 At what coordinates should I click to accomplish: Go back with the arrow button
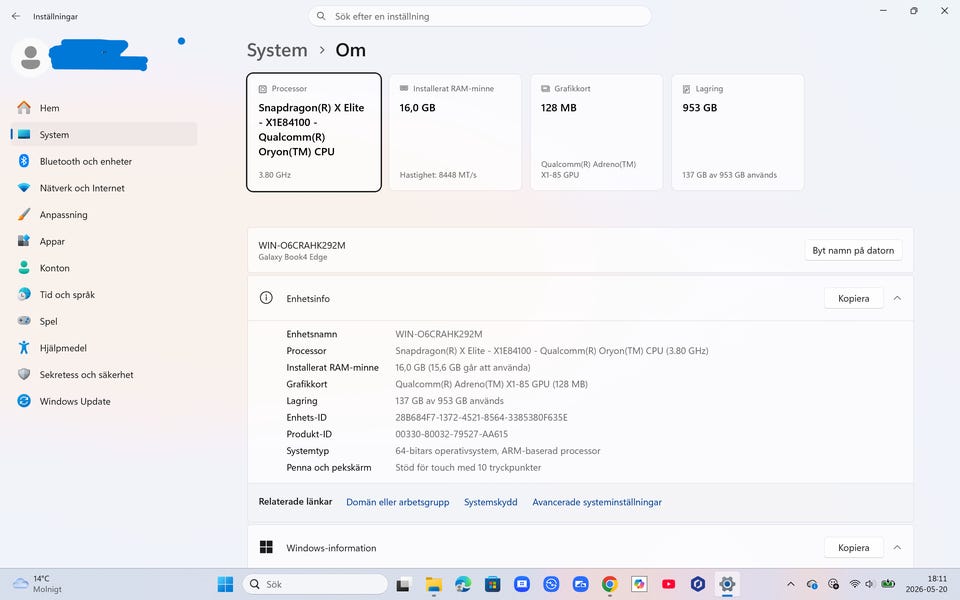[16, 17]
